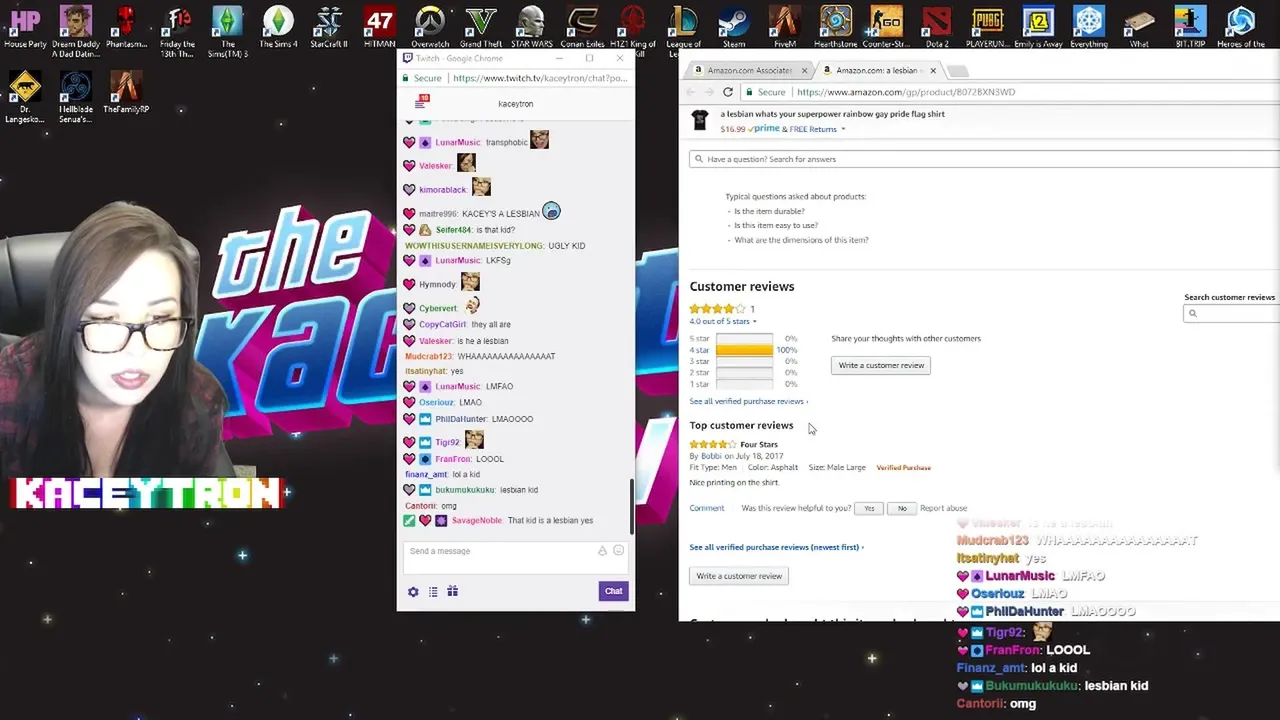Launch Grand Theft Auto V shortcut

[x=481, y=27]
